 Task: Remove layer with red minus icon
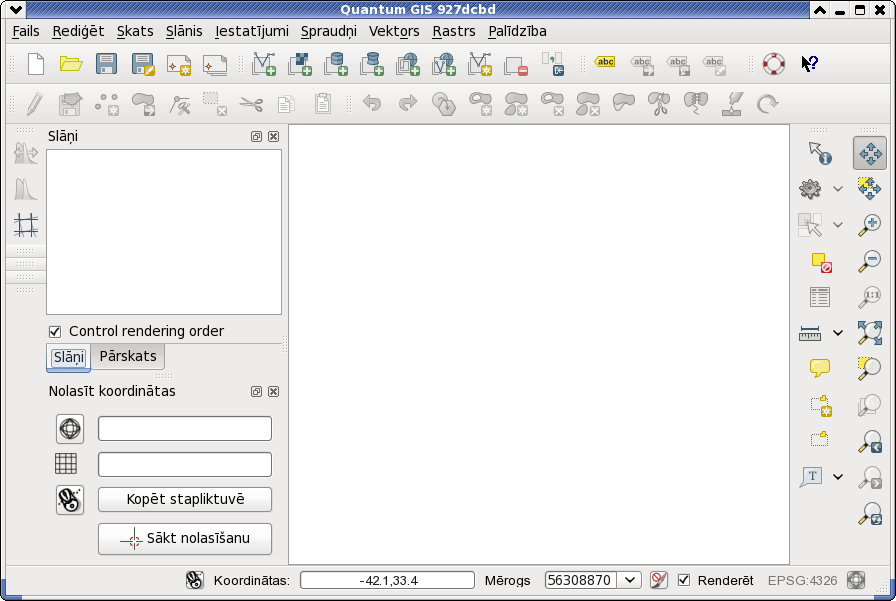[516, 66]
